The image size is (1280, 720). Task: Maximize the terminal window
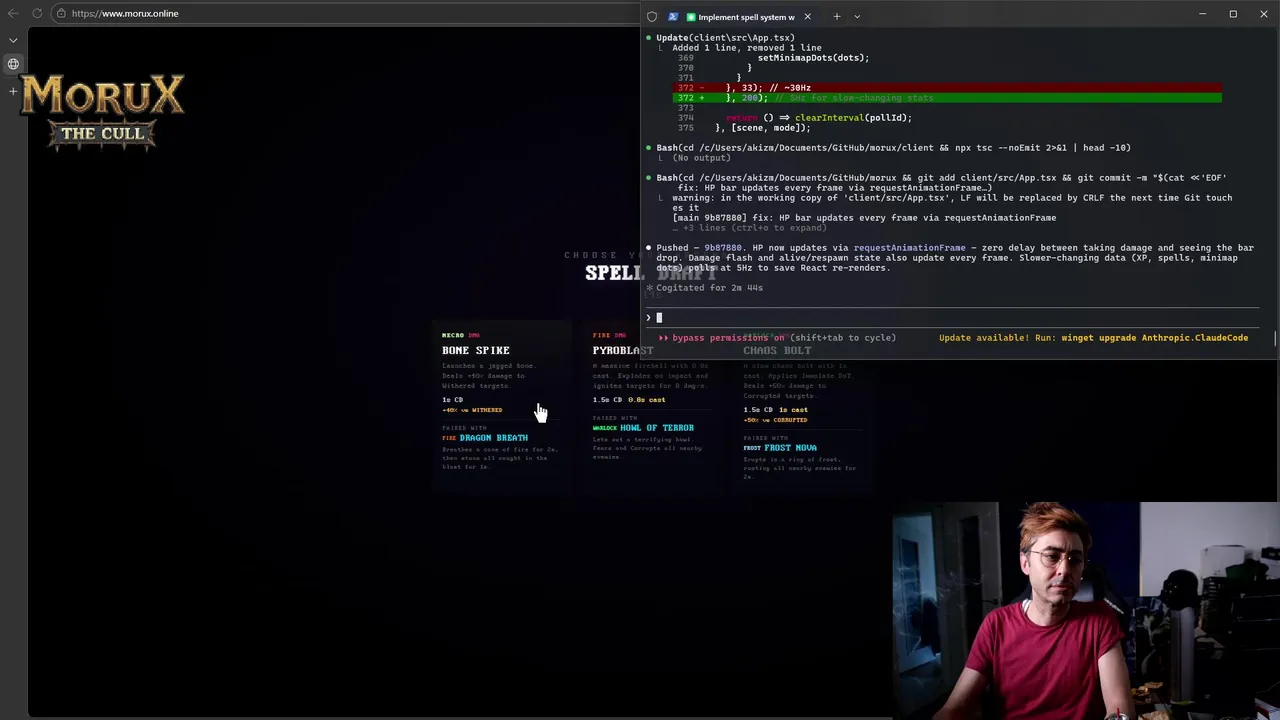(x=1233, y=14)
